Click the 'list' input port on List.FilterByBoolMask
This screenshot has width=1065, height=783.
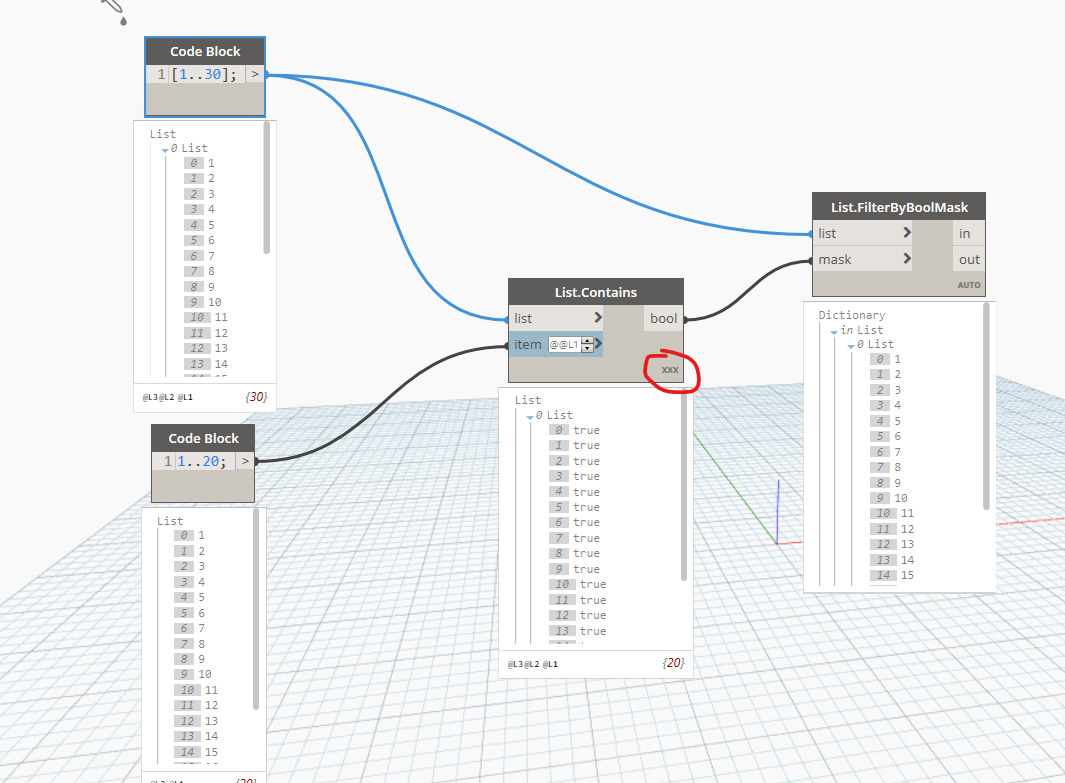pyautogui.click(x=827, y=234)
